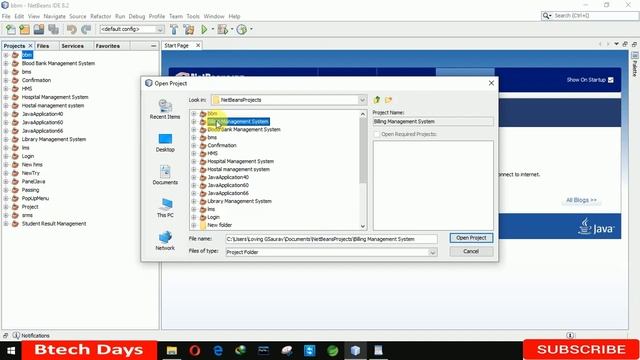Open the Notifications icon in status bar
Viewport: 640px width, 360px height.
(x=16, y=336)
